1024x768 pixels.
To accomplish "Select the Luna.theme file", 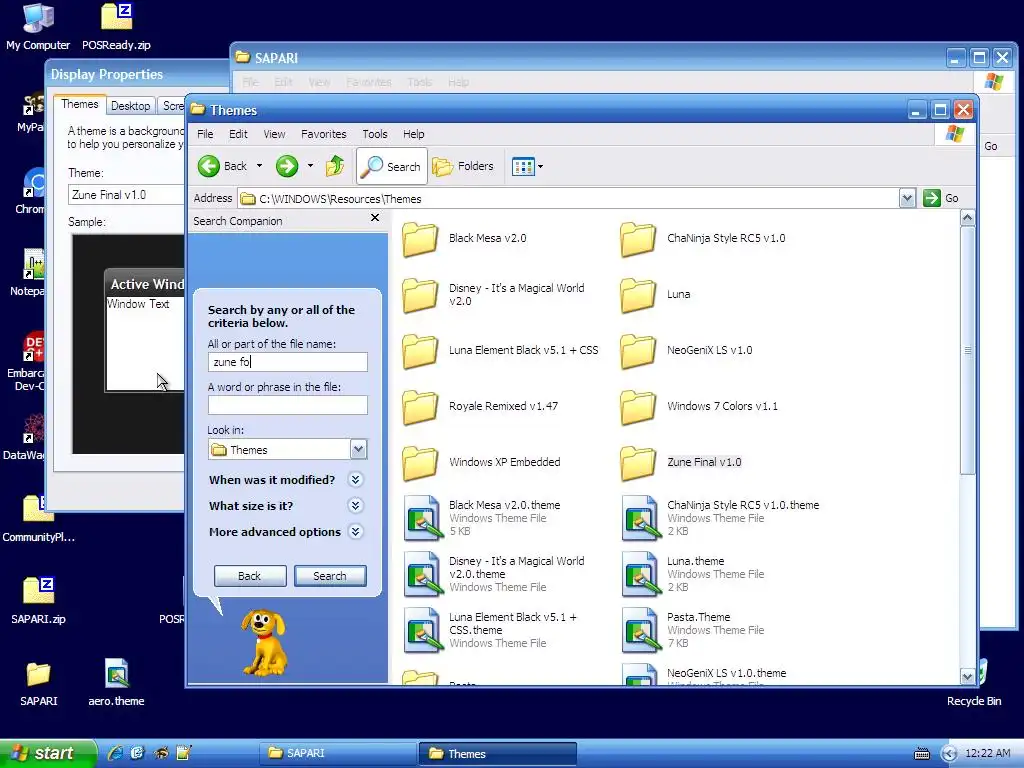I will pyautogui.click(x=693, y=574).
